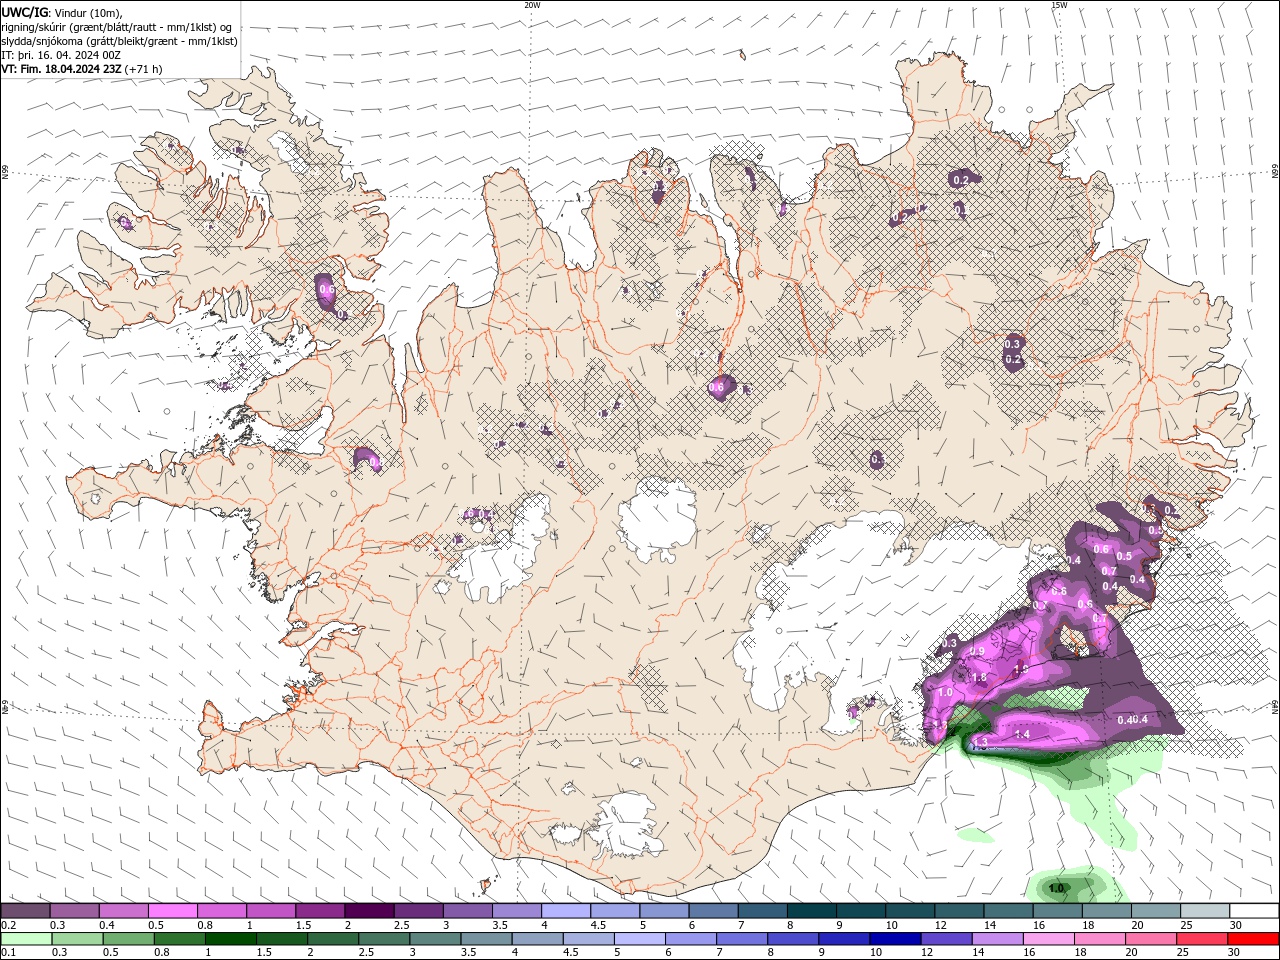Click the '15W' longitude label at the top

tap(1059, 5)
